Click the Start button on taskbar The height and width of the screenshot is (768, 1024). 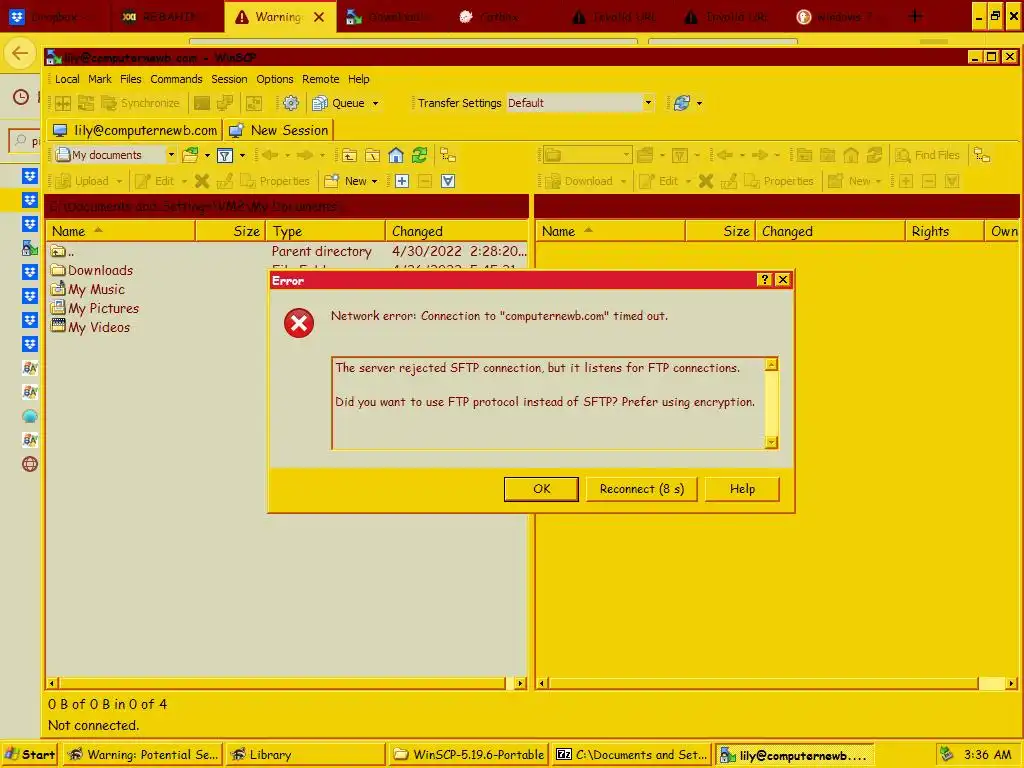(30, 755)
